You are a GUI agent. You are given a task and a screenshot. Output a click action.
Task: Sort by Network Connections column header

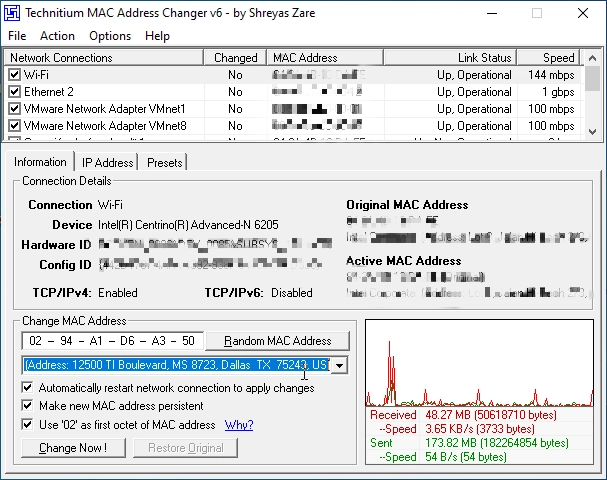click(x=104, y=58)
